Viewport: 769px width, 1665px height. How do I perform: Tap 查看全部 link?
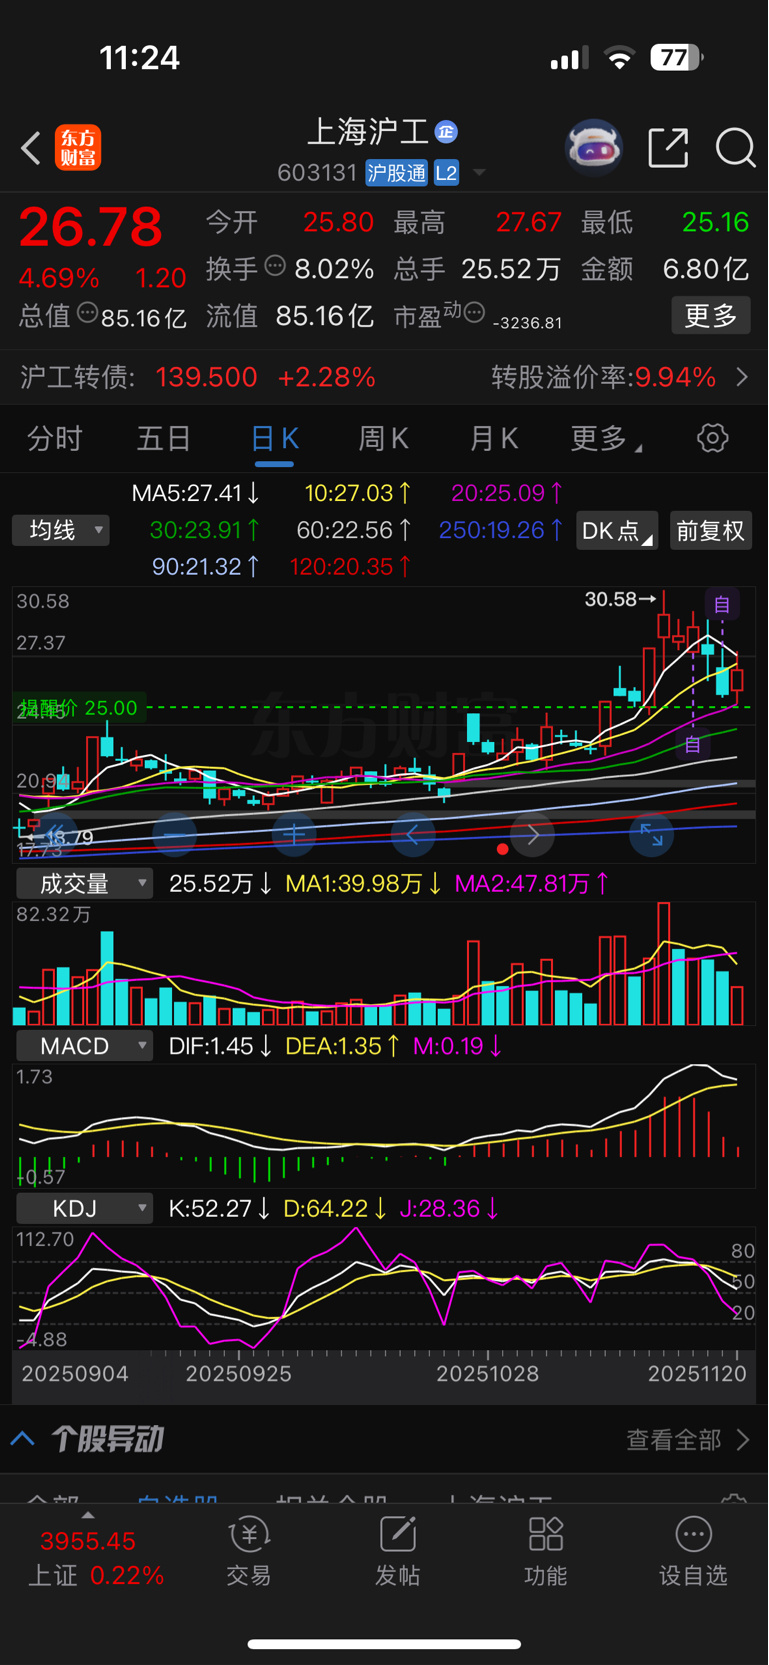(673, 1439)
